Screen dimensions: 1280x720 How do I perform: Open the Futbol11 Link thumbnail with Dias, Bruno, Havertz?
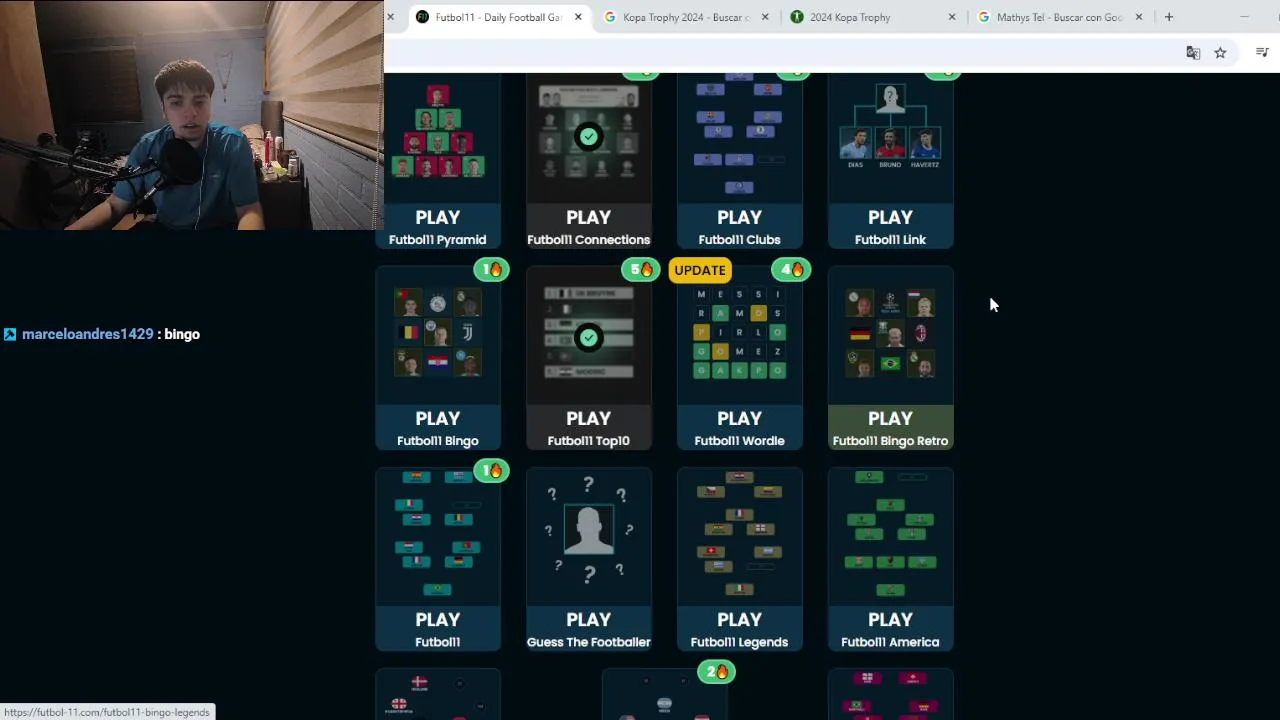890,138
